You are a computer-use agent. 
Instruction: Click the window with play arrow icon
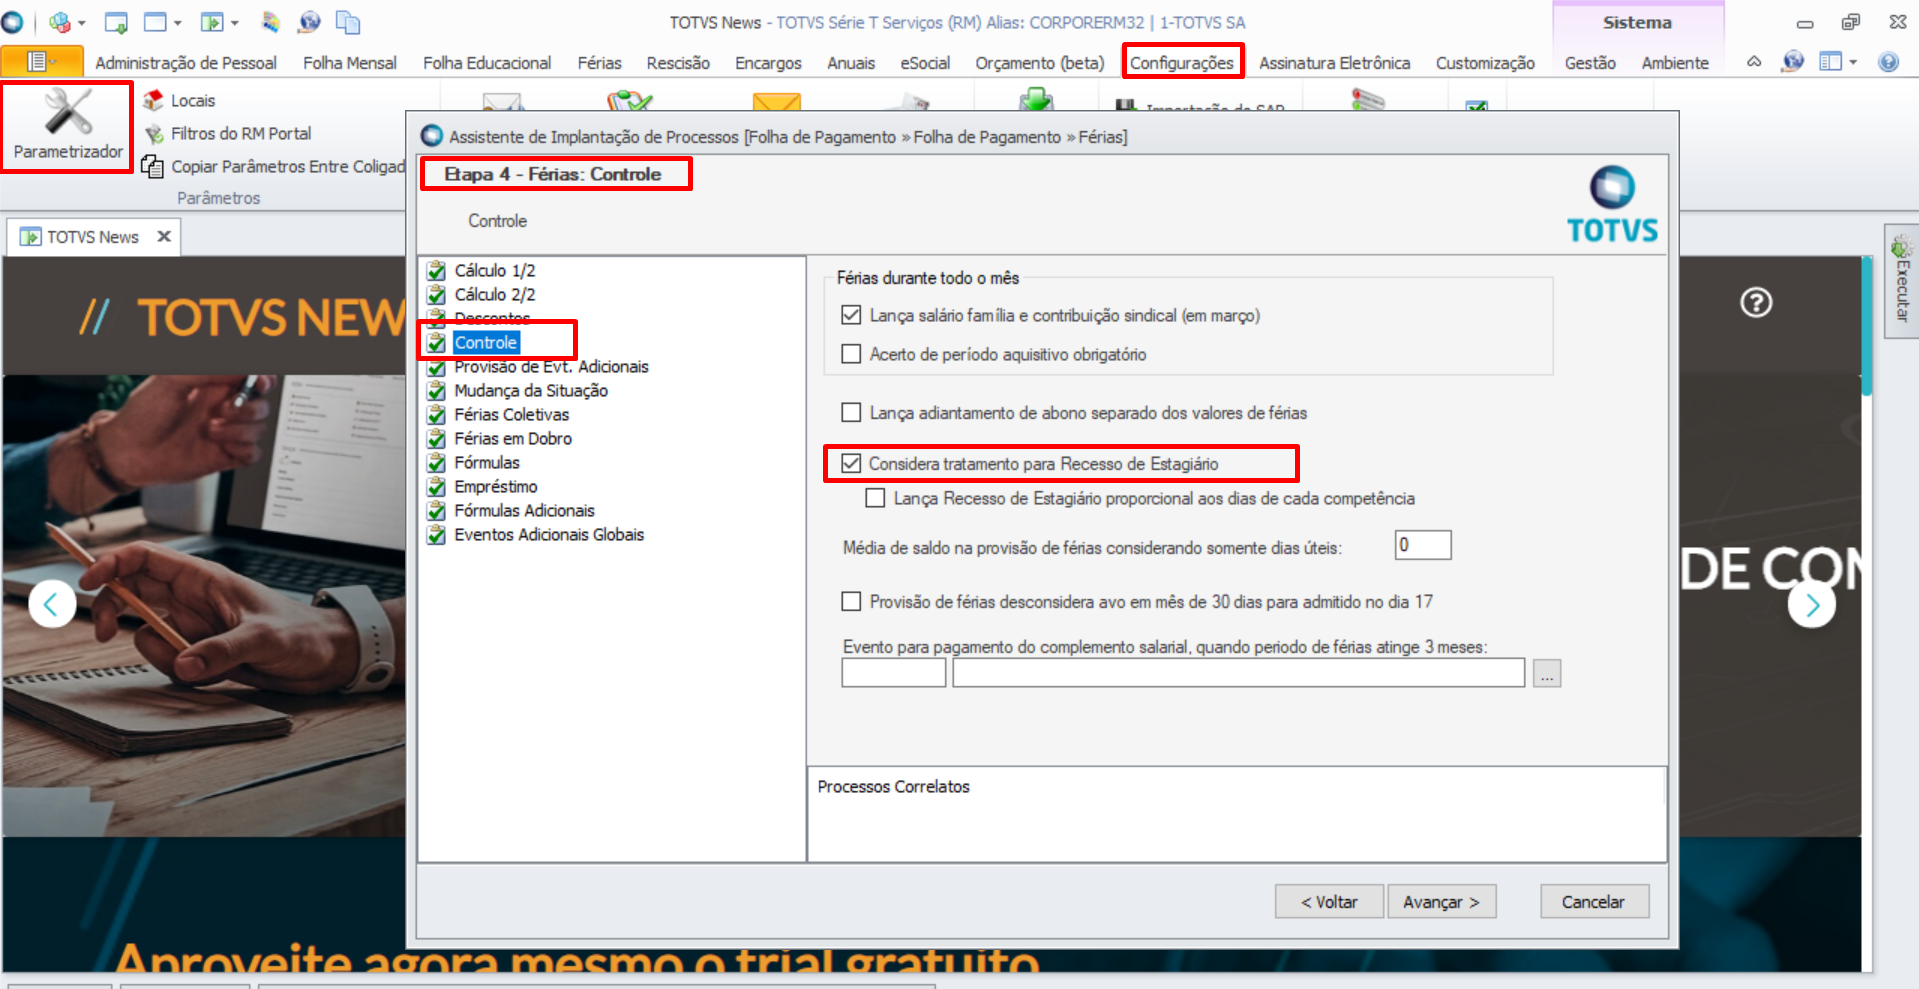[212, 22]
